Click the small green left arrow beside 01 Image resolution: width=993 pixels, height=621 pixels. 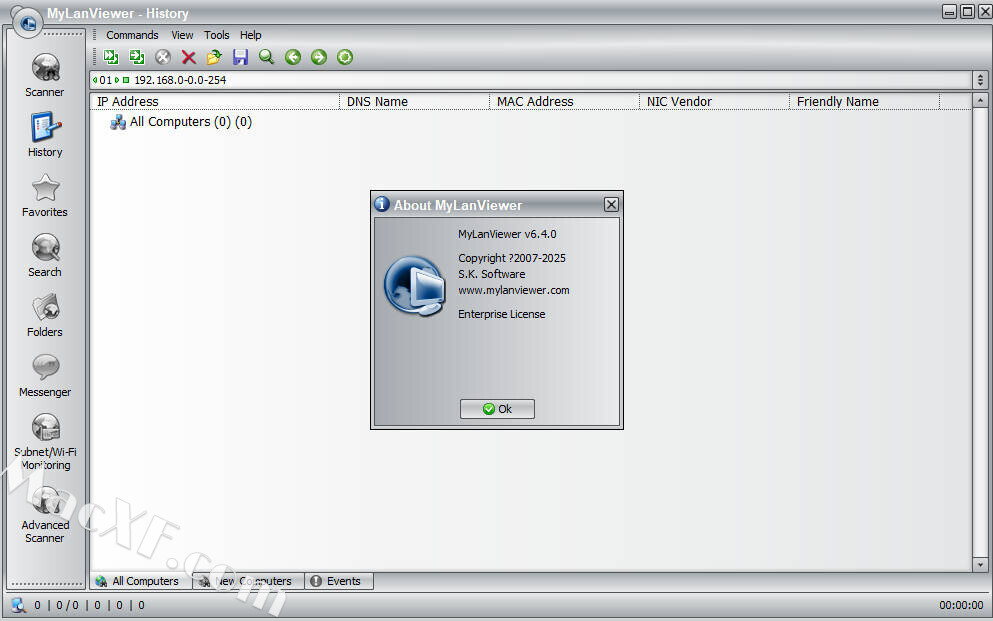95,80
